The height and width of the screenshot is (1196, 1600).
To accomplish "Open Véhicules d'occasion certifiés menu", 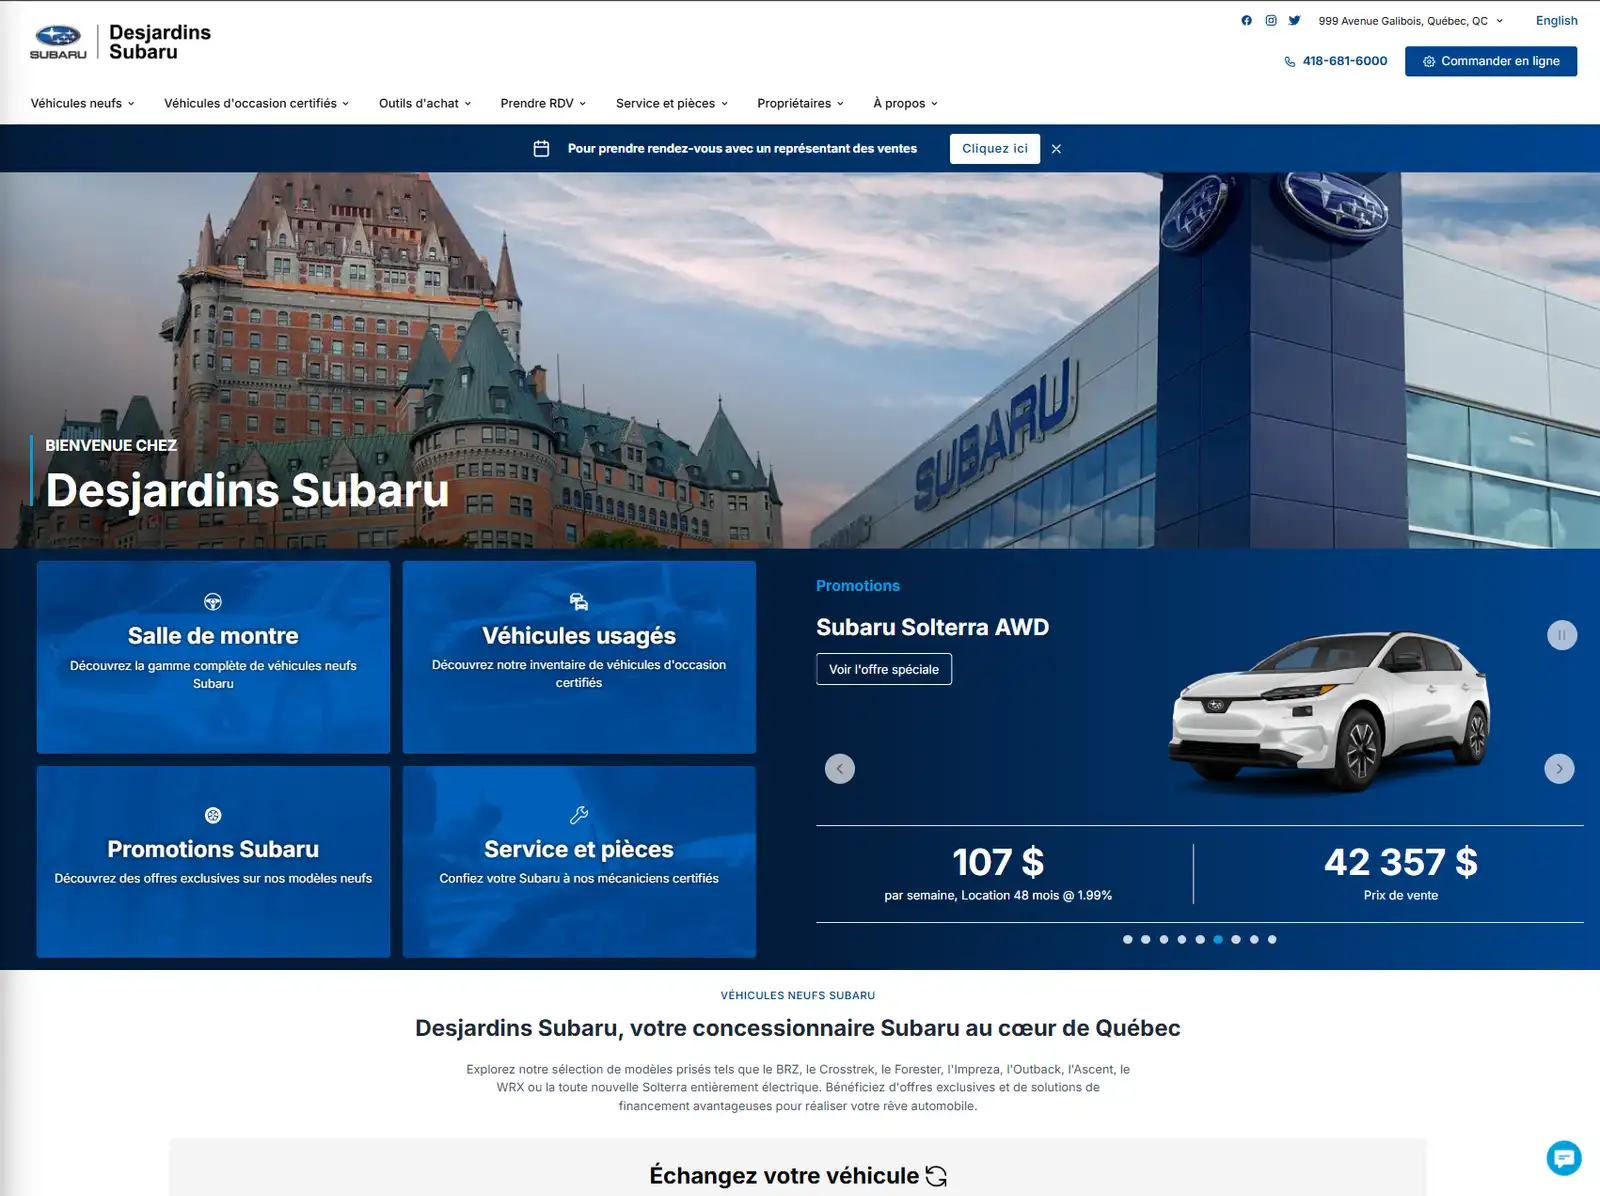I will (x=256, y=103).
